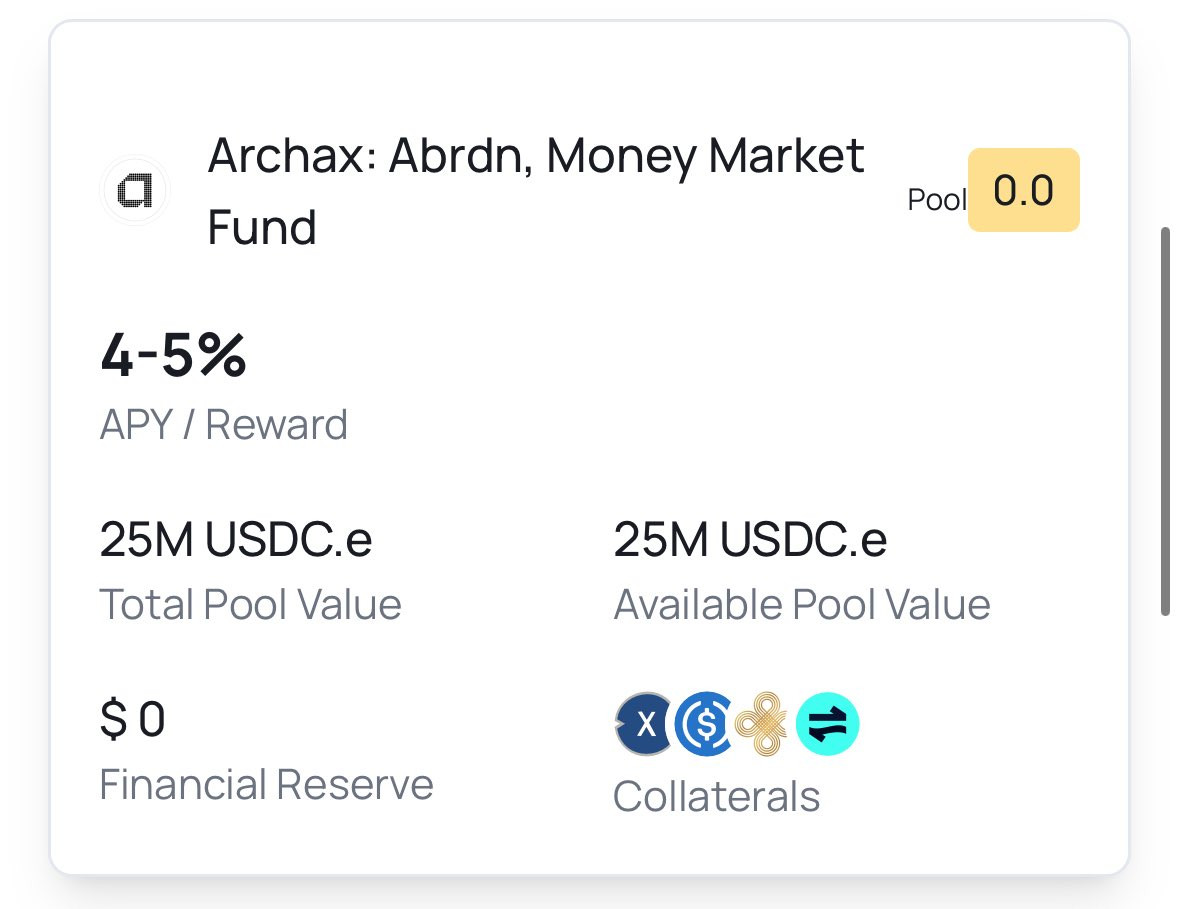Click the APY / Reward label
Screen dimensions: 1179x909
223,425
